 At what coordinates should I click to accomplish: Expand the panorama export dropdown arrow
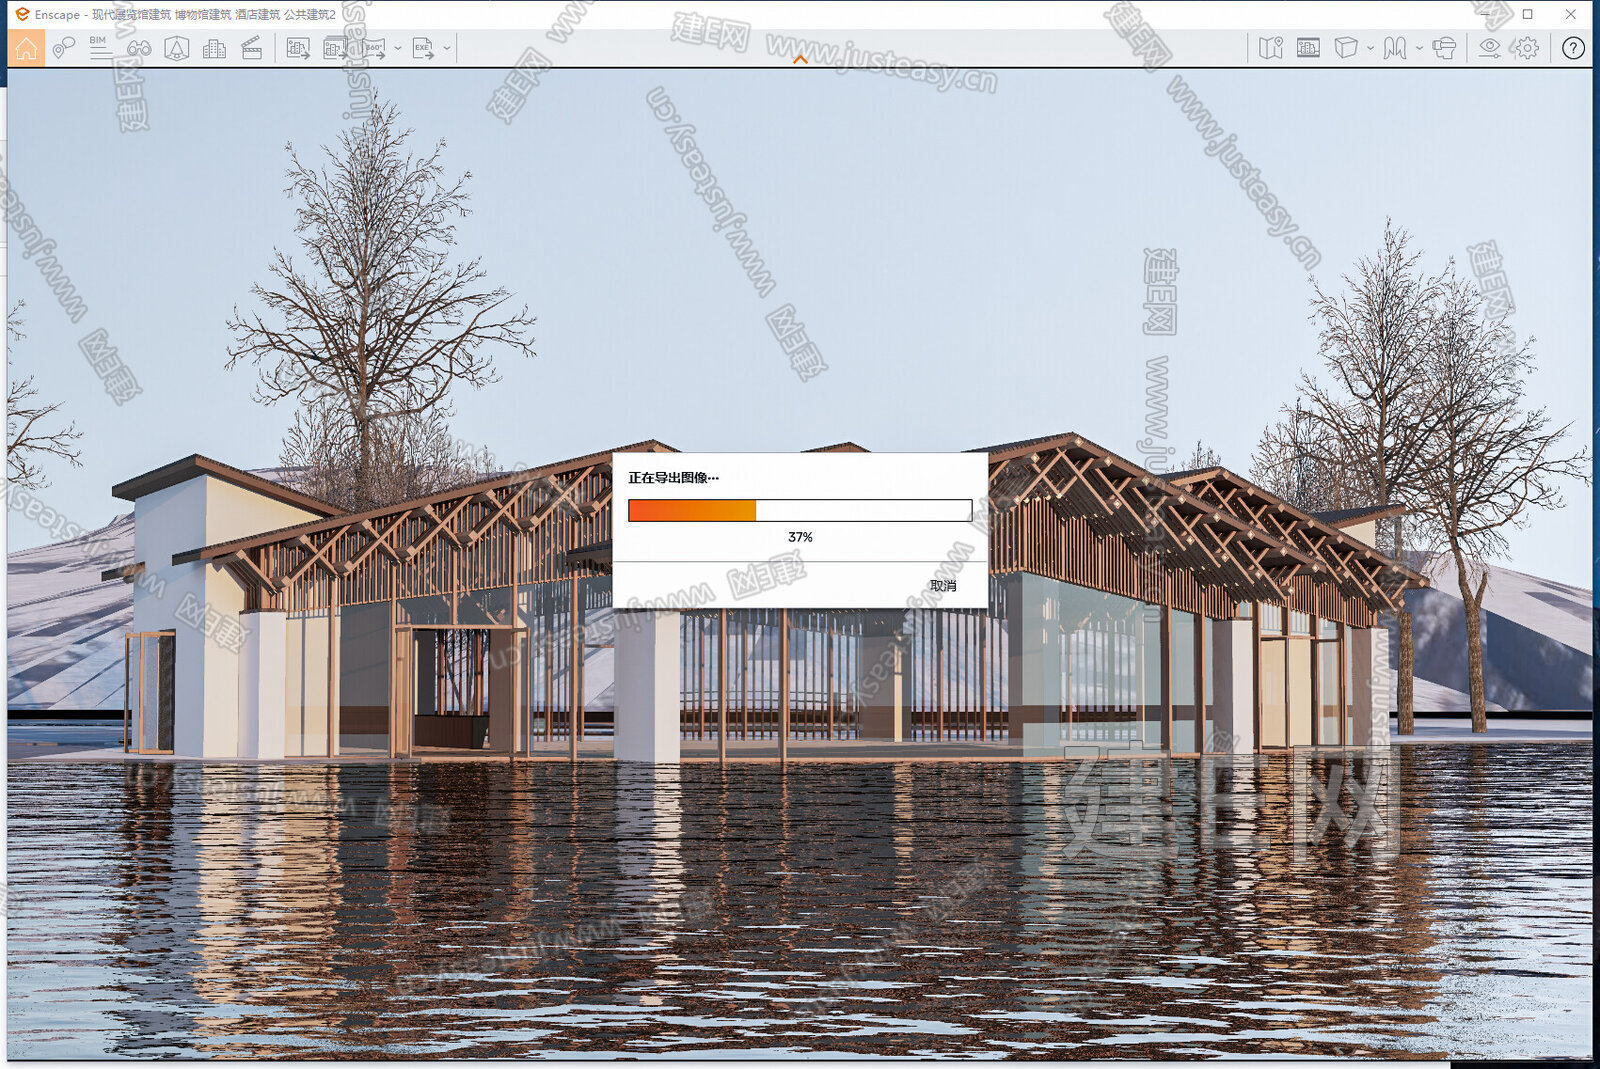coord(398,48)
